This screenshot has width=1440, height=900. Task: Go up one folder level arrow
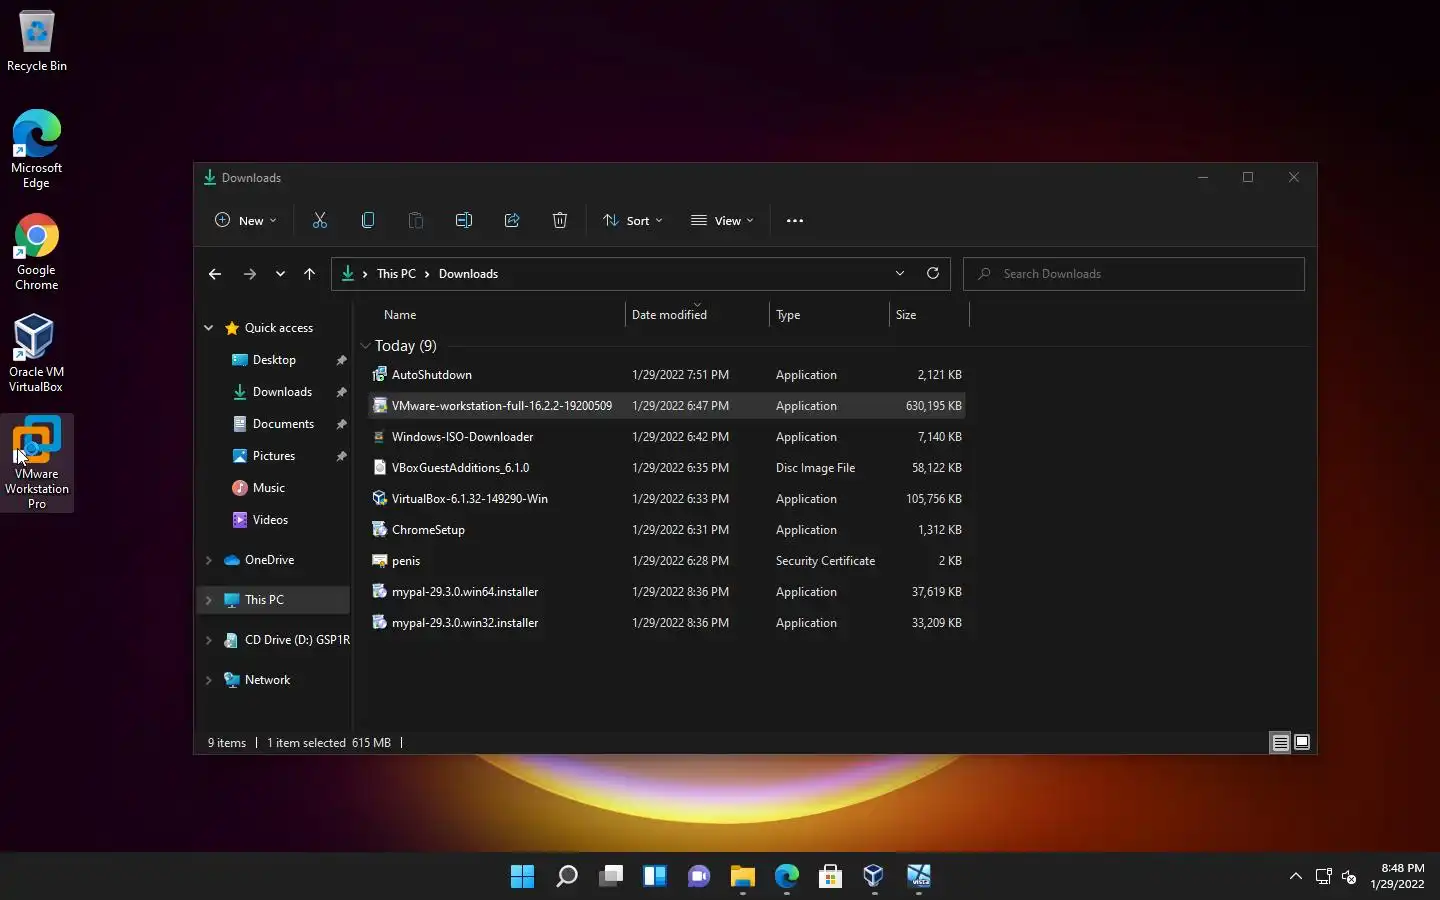click(x=310, y=274)
